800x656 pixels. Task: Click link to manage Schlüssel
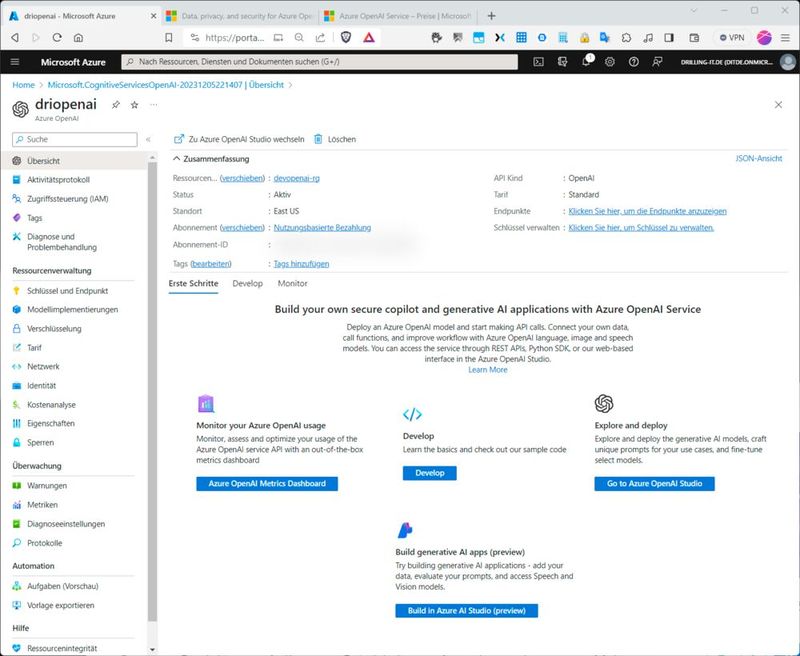(x=641, y=228)
